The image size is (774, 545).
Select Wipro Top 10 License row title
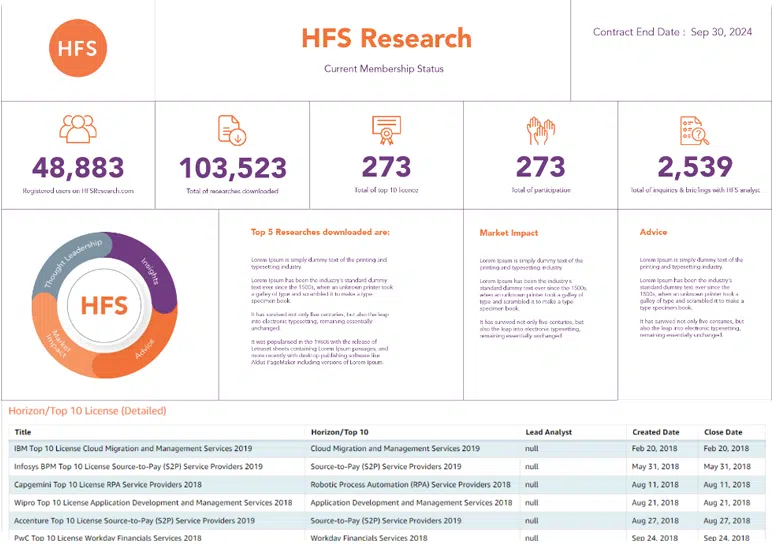coord(153,503)
